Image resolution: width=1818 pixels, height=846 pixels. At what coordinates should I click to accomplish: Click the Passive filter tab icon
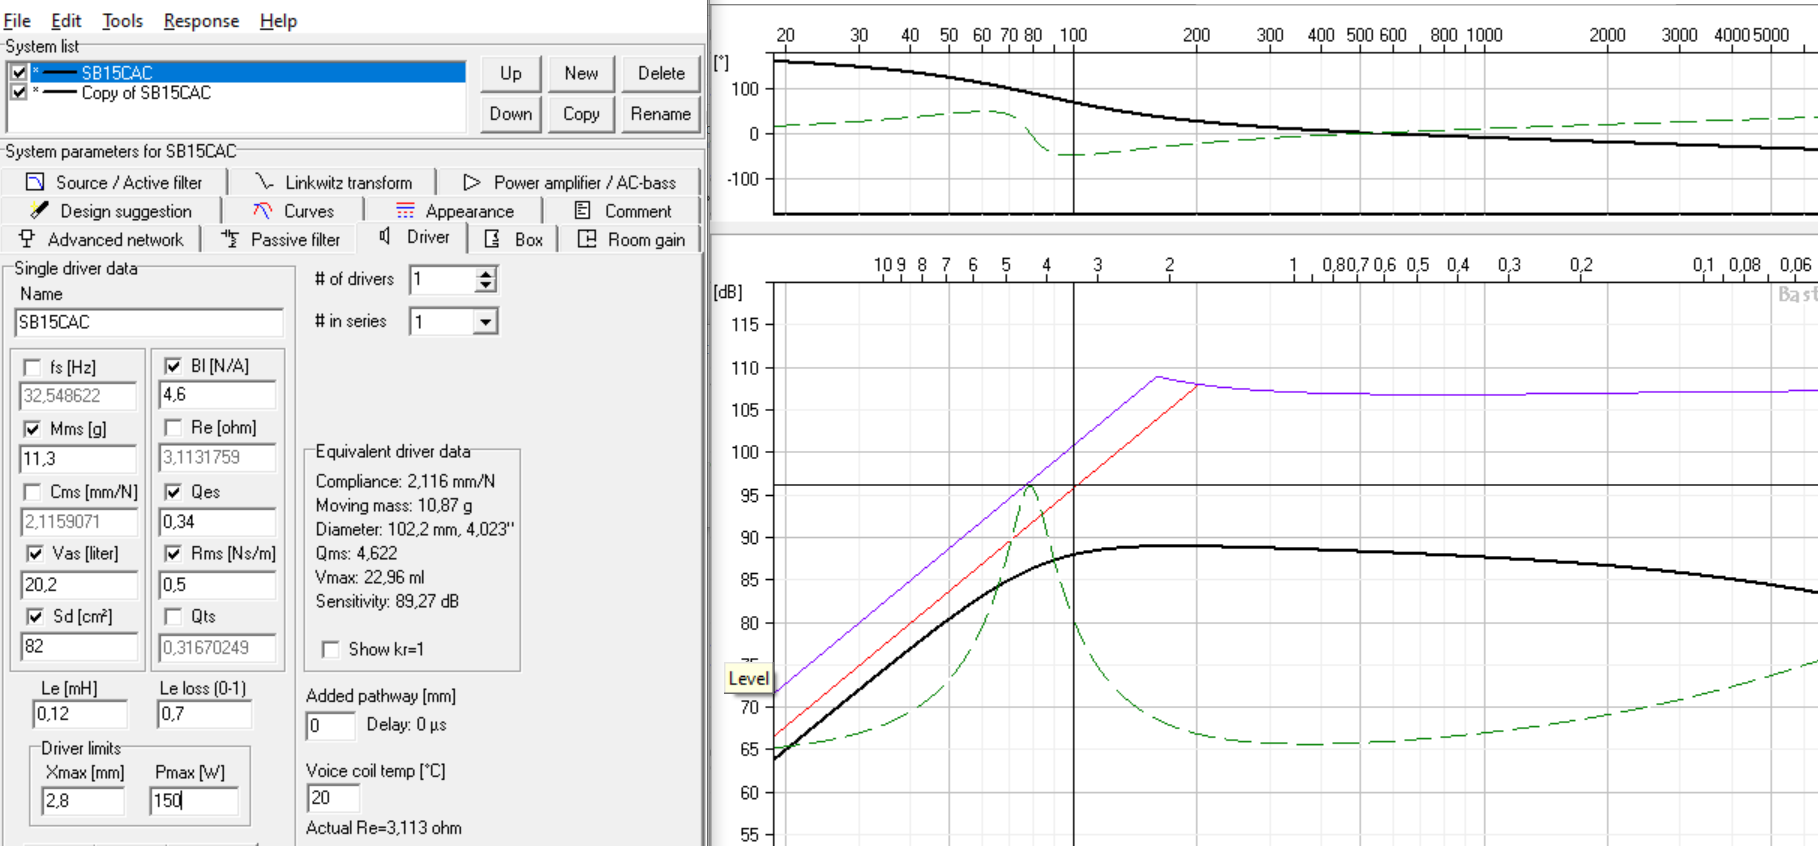click(230, 238)
